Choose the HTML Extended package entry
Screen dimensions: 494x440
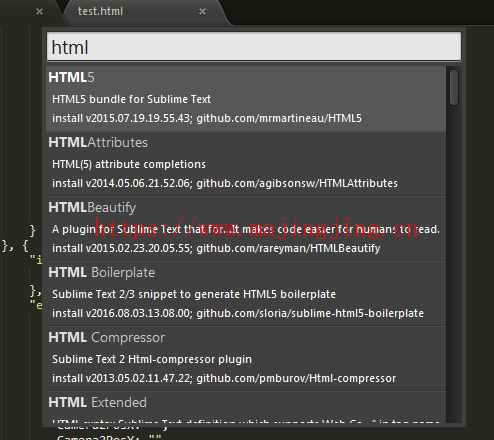tap(246, 407)
